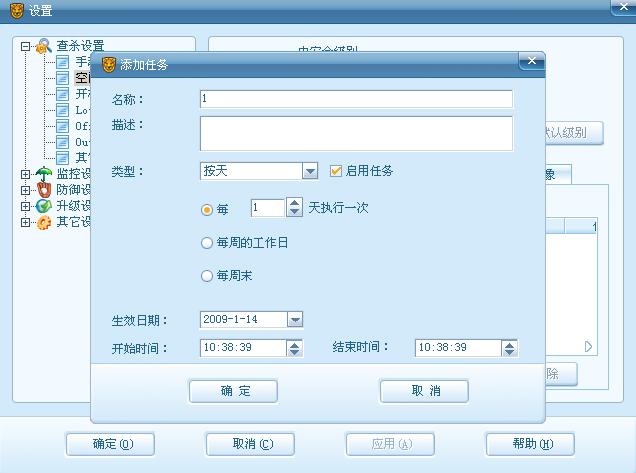
Task: Click 帮助(H) in the 设置 window
Action: coord(530,444)
